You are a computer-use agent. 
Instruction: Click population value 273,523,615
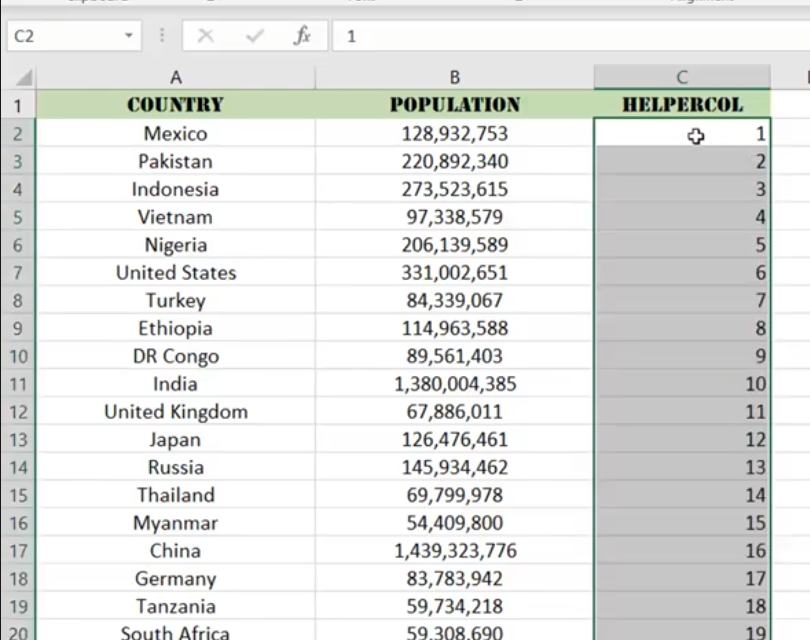pos(455,189)
